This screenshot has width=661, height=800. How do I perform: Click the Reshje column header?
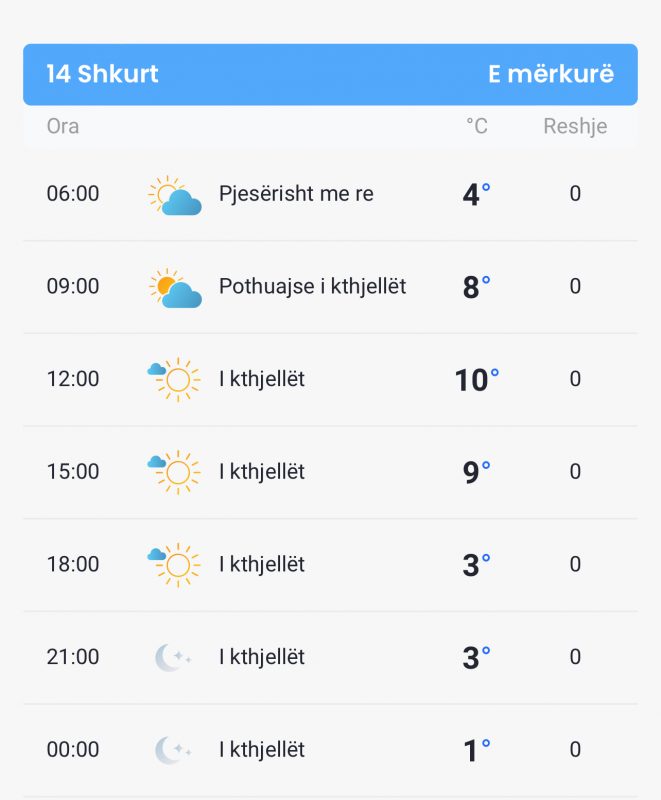click(575, 127)
